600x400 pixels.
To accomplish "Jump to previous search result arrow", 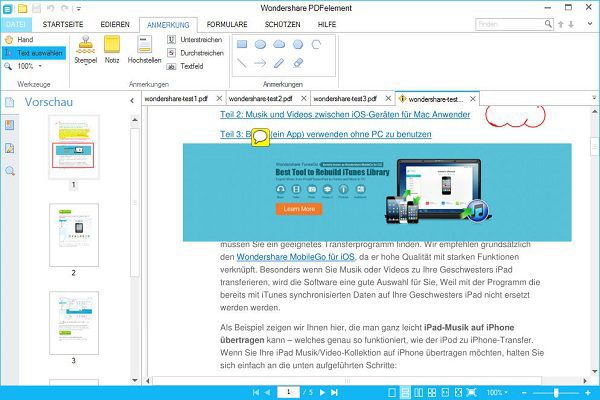I will coord(561,24).
